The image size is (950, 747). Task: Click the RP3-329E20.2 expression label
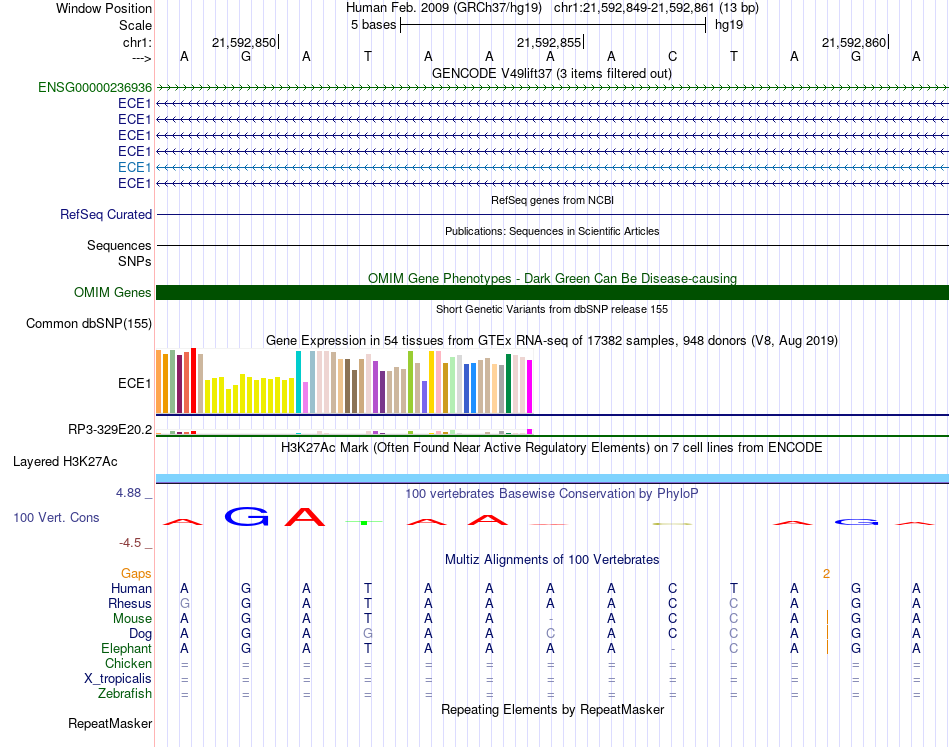tap(110, 430)
